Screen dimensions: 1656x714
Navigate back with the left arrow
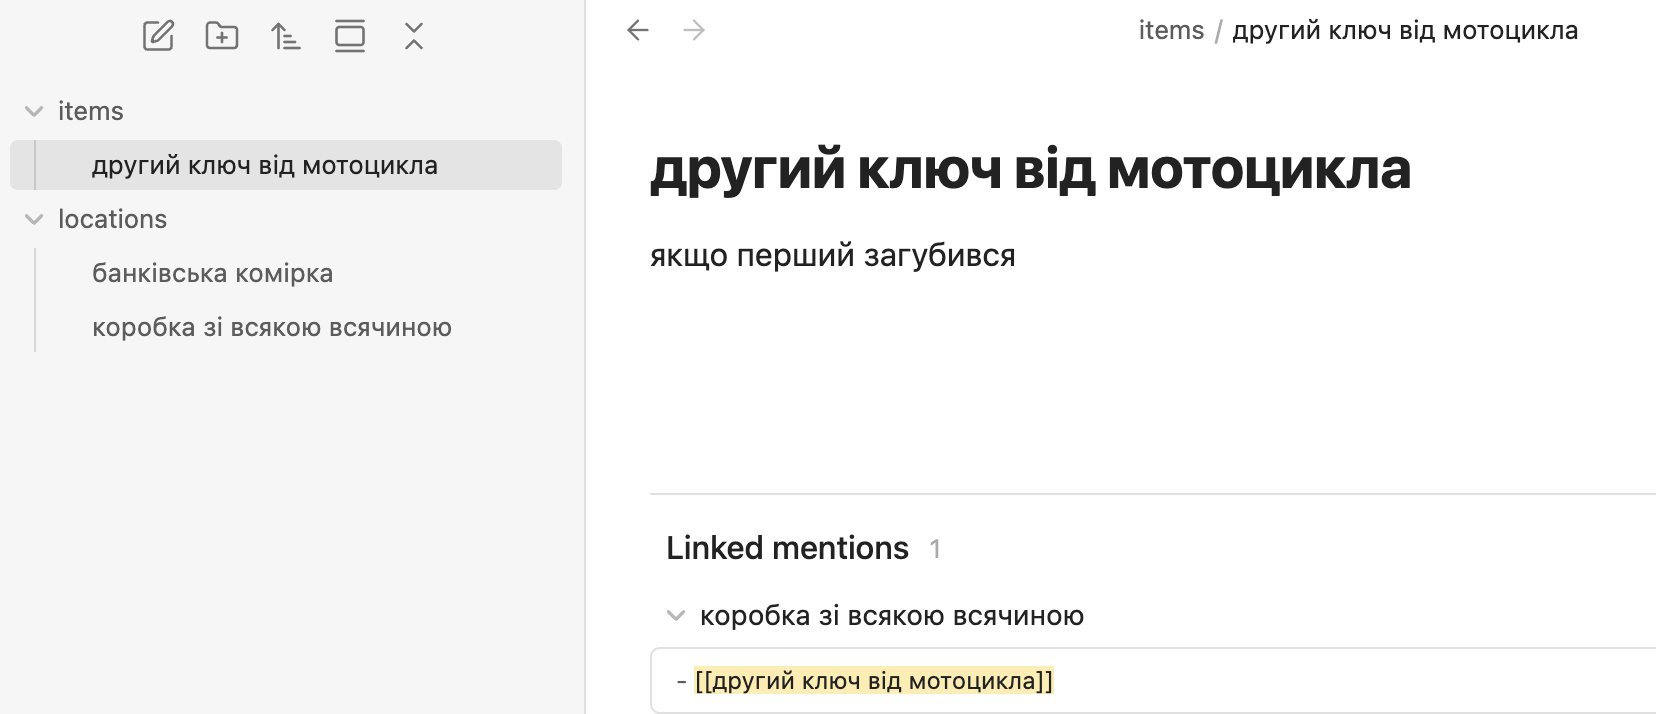point(638,30)
